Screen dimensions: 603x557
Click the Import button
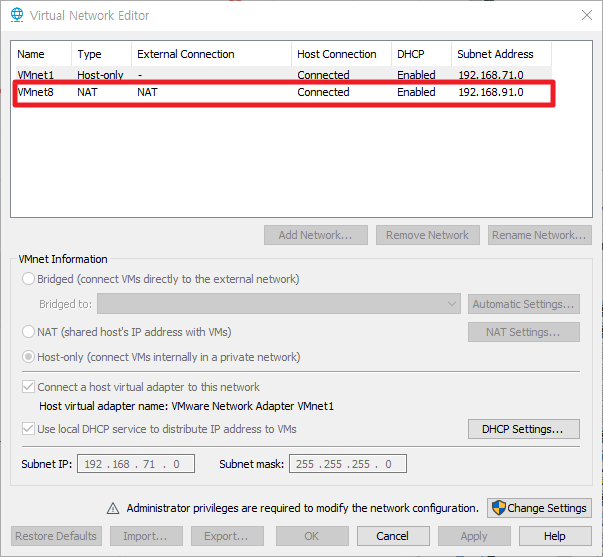click(x=146, y=536)
